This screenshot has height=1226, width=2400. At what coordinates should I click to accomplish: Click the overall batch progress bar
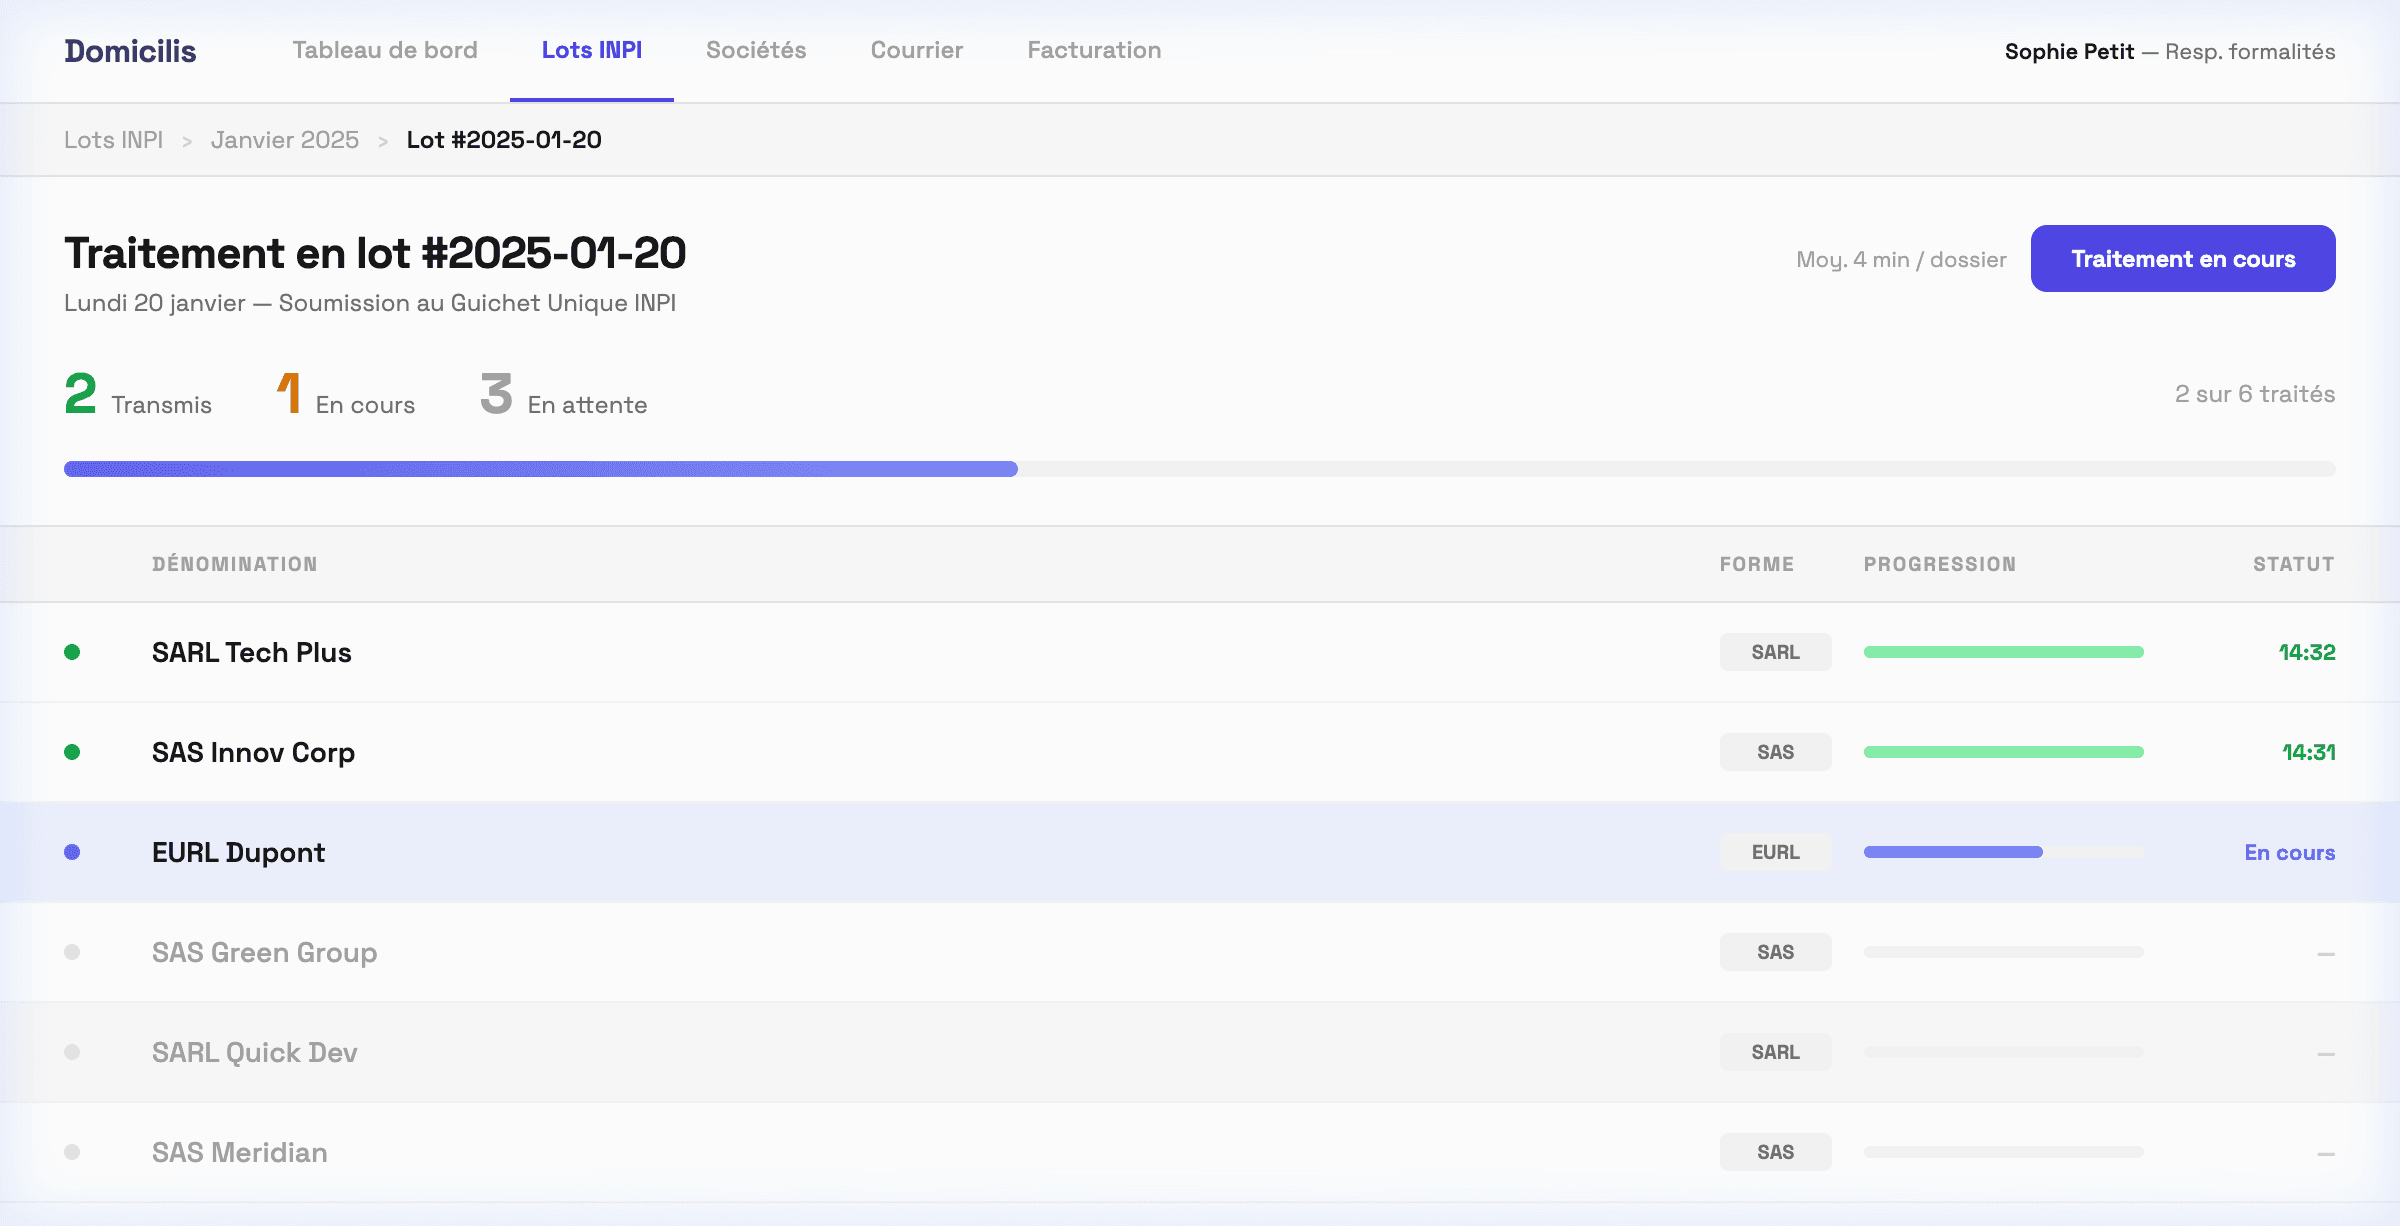click(x=1199, y=469)
